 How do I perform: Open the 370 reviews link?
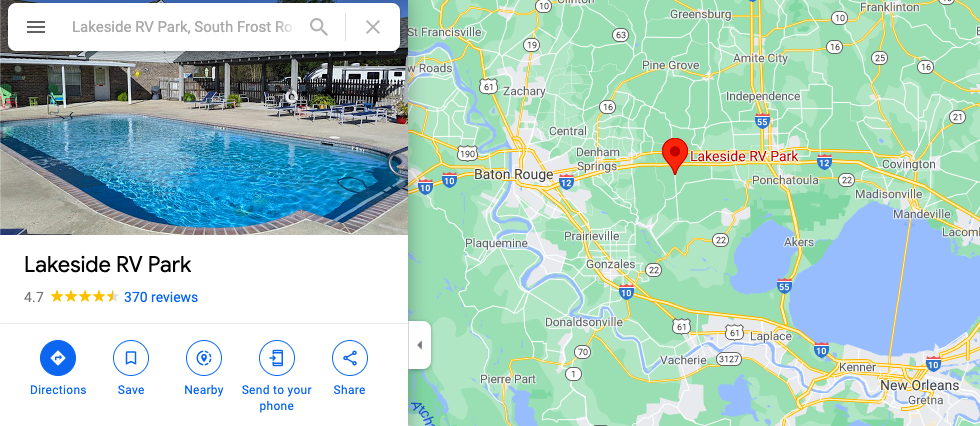pos(161,297)
